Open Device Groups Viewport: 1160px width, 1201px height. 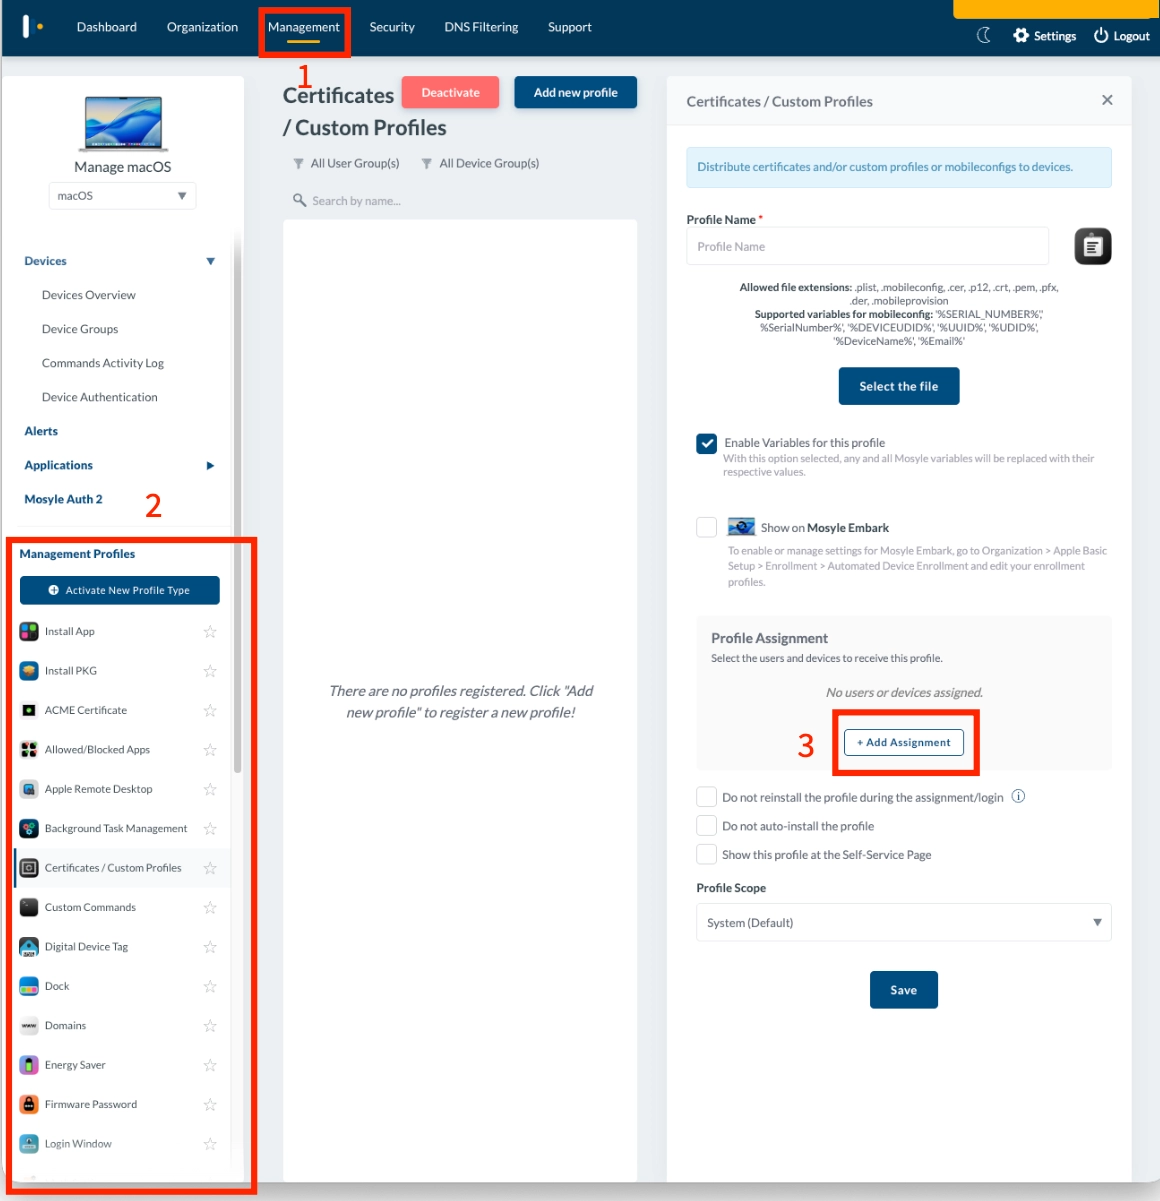pos(80,329)
